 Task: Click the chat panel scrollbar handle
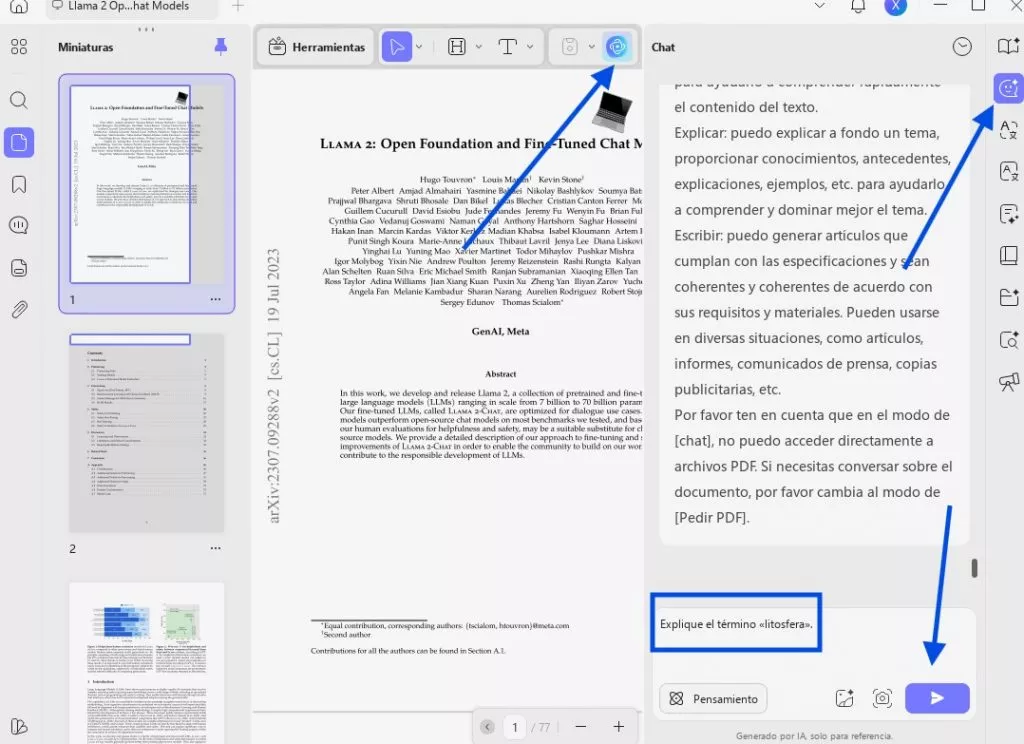click(x=974, y=568)
